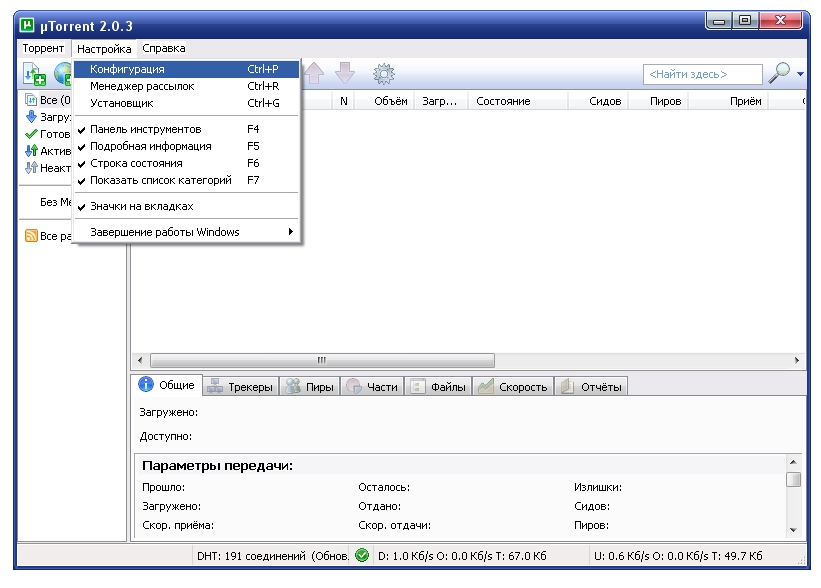Sort by the Загр... column header
Screen dimensions: 821x588
pos(440,101)
